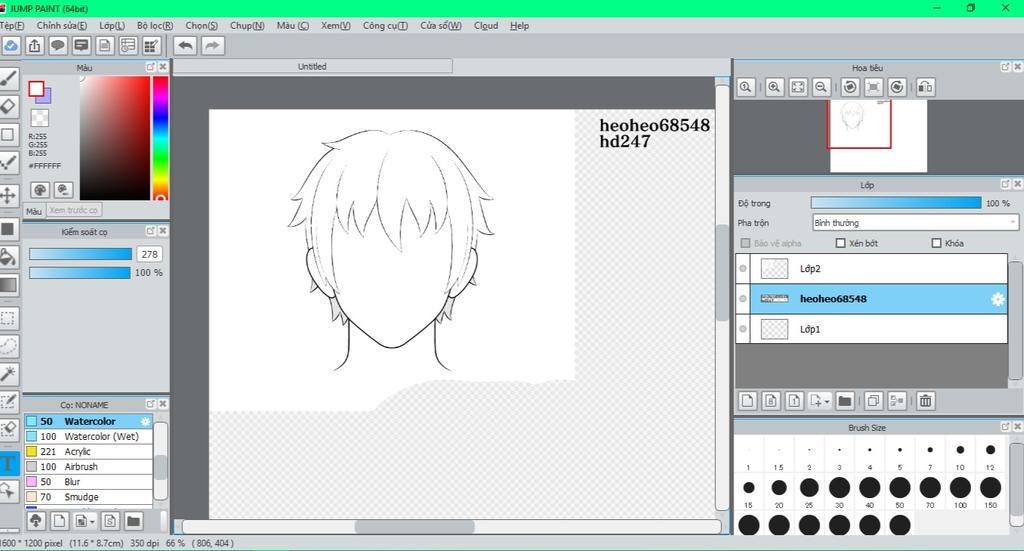Select the Smudge brush

coord(89,497)
